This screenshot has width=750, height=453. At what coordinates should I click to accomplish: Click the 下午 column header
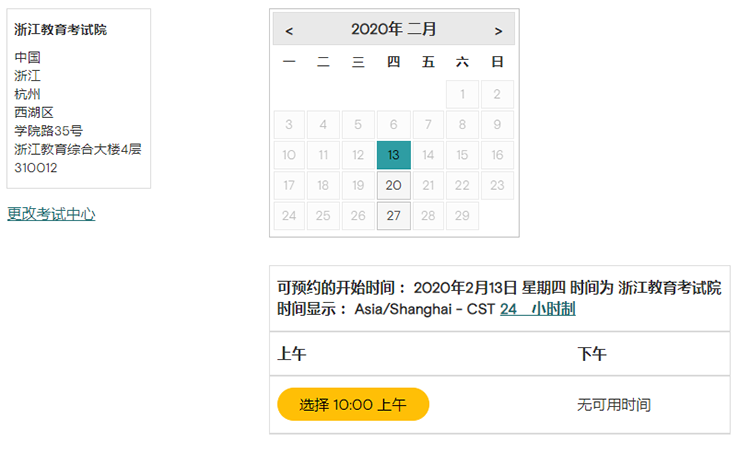click(x=592, y=354)
